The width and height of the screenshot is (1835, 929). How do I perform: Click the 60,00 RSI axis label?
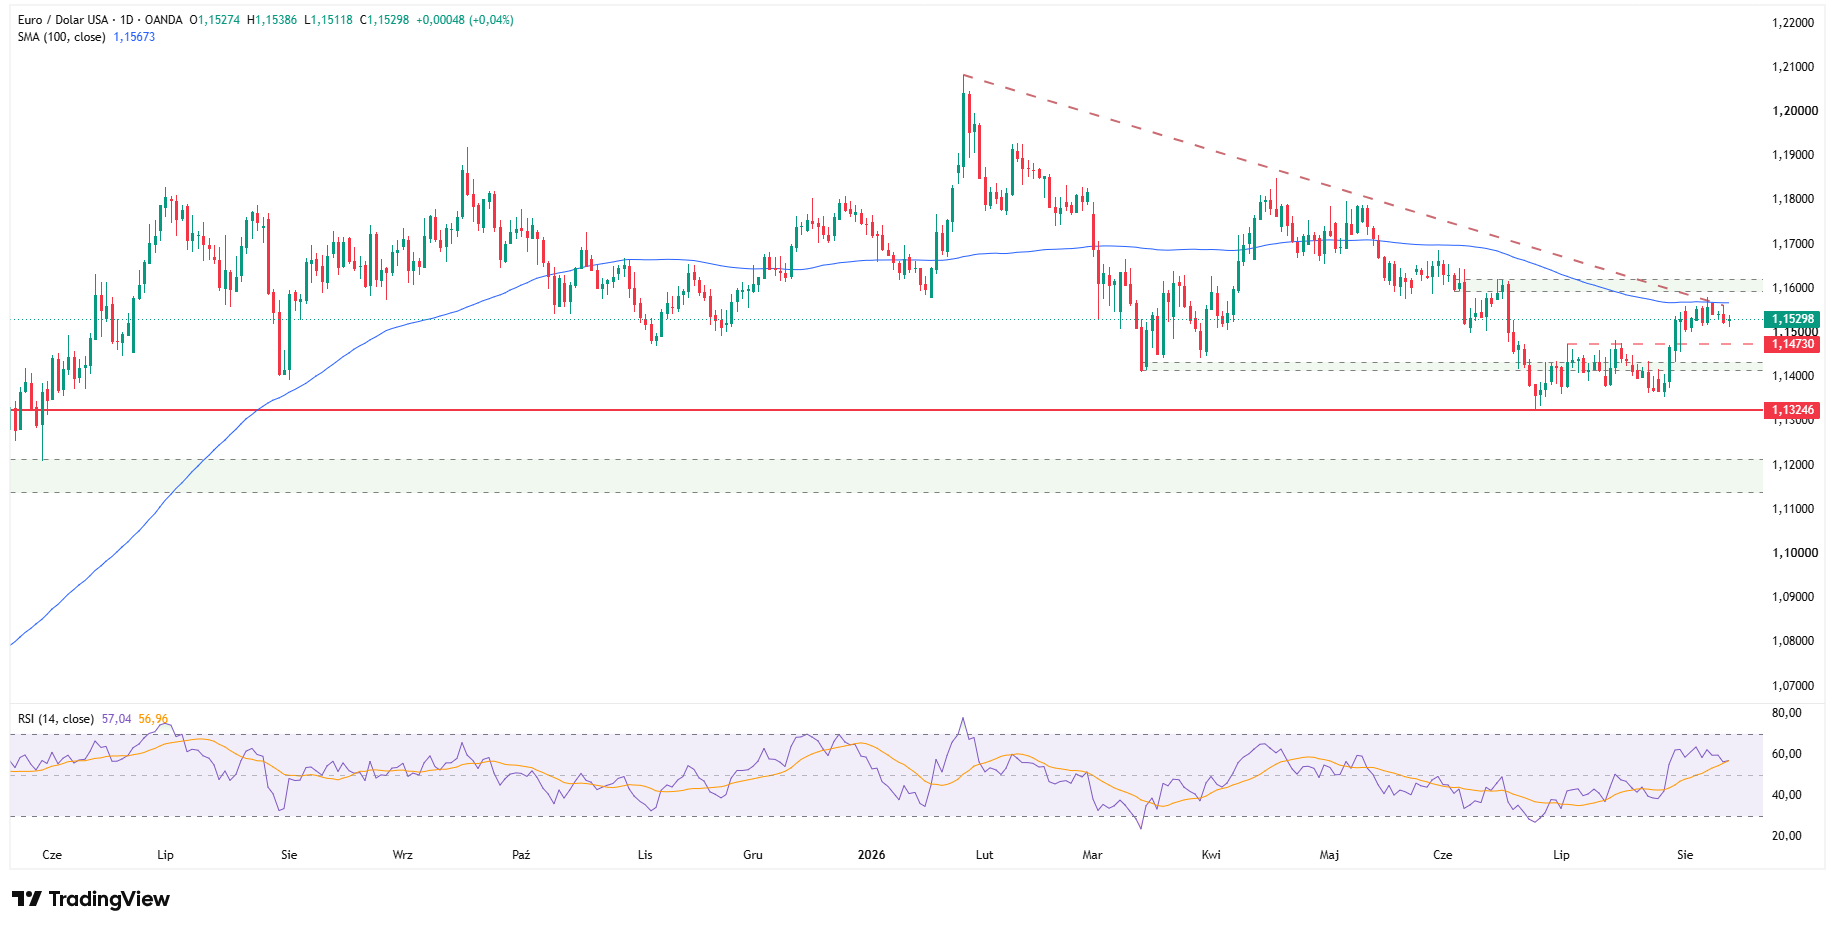(x=1786, y=754)
